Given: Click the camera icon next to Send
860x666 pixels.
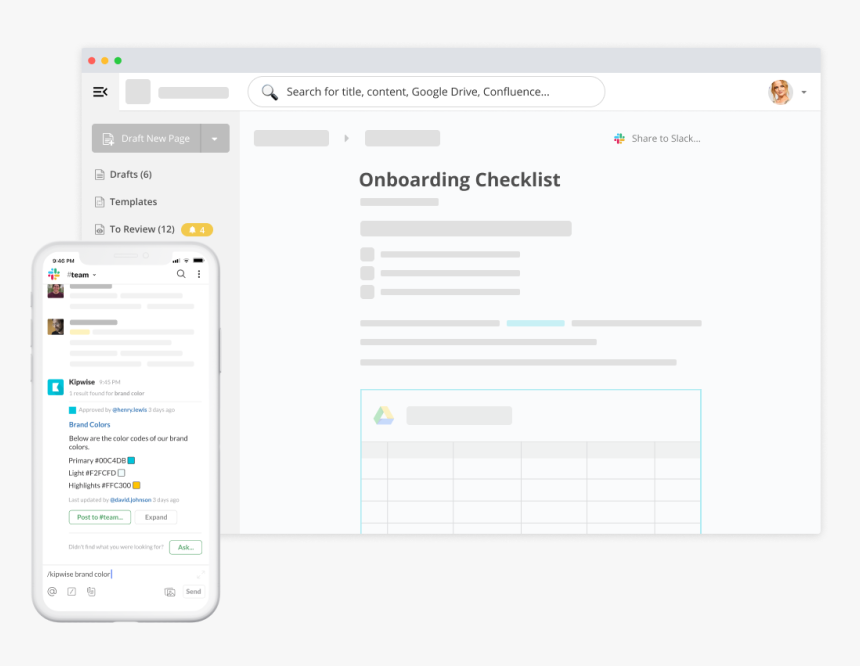Looking at the screenshot, I should point(170,592).
